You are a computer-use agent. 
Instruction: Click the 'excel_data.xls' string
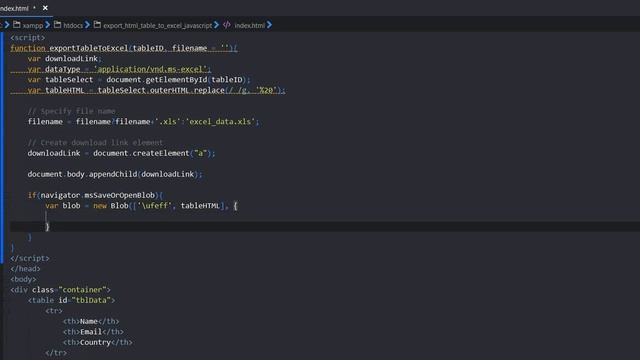(x=220, y=122)
